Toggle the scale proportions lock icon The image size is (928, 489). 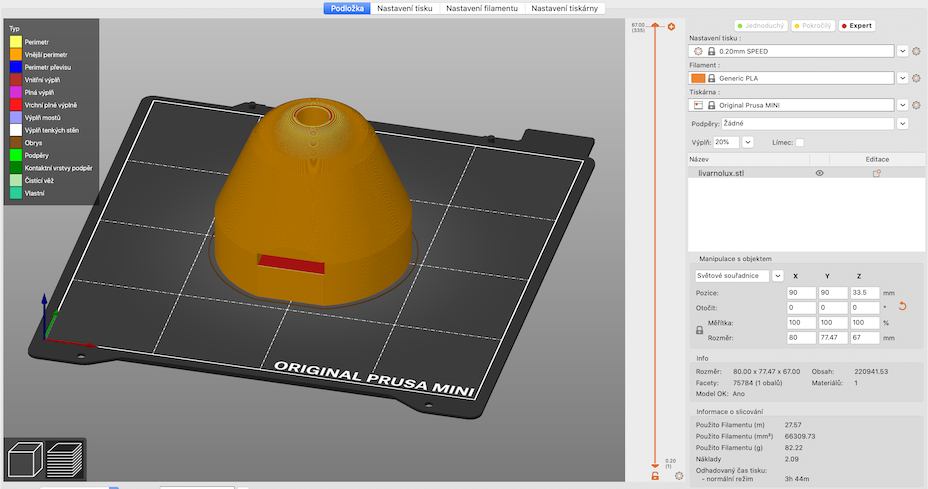click(x=698, y=330)
